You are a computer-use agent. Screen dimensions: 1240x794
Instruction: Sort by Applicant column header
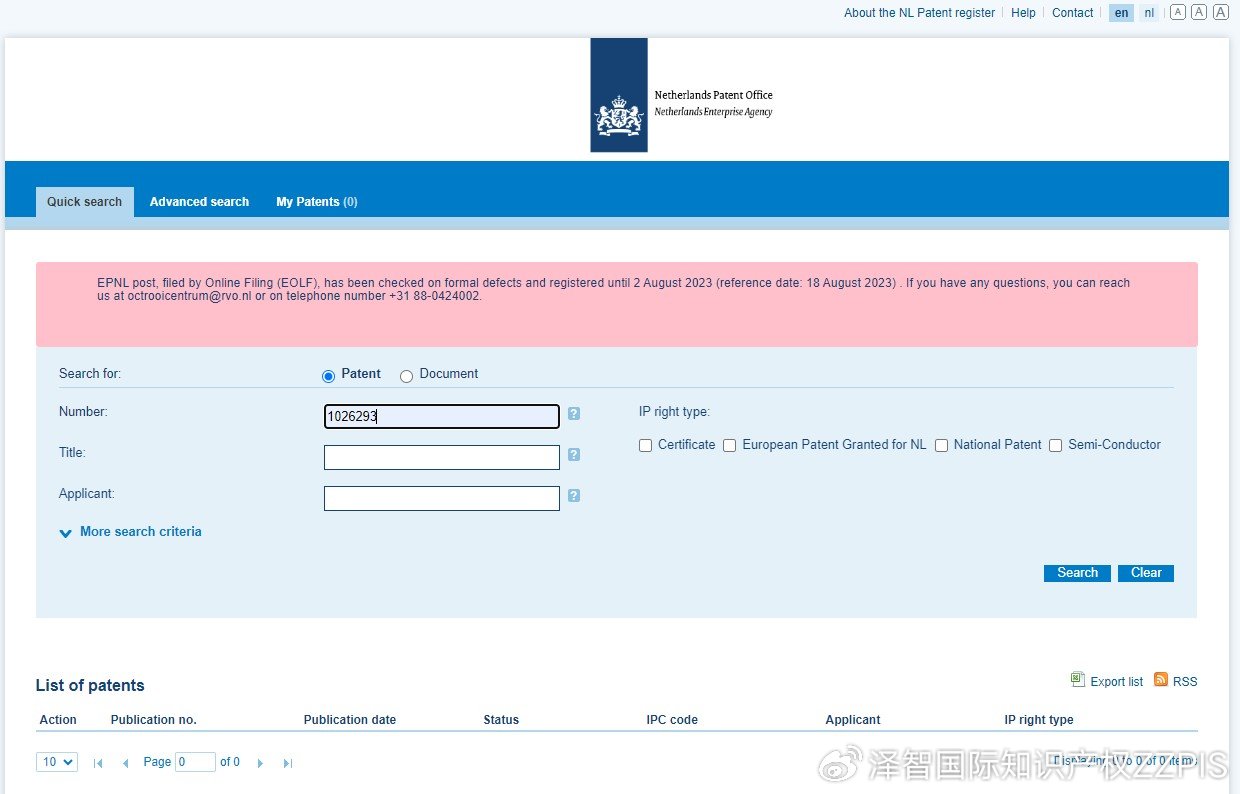click(853, 720)
